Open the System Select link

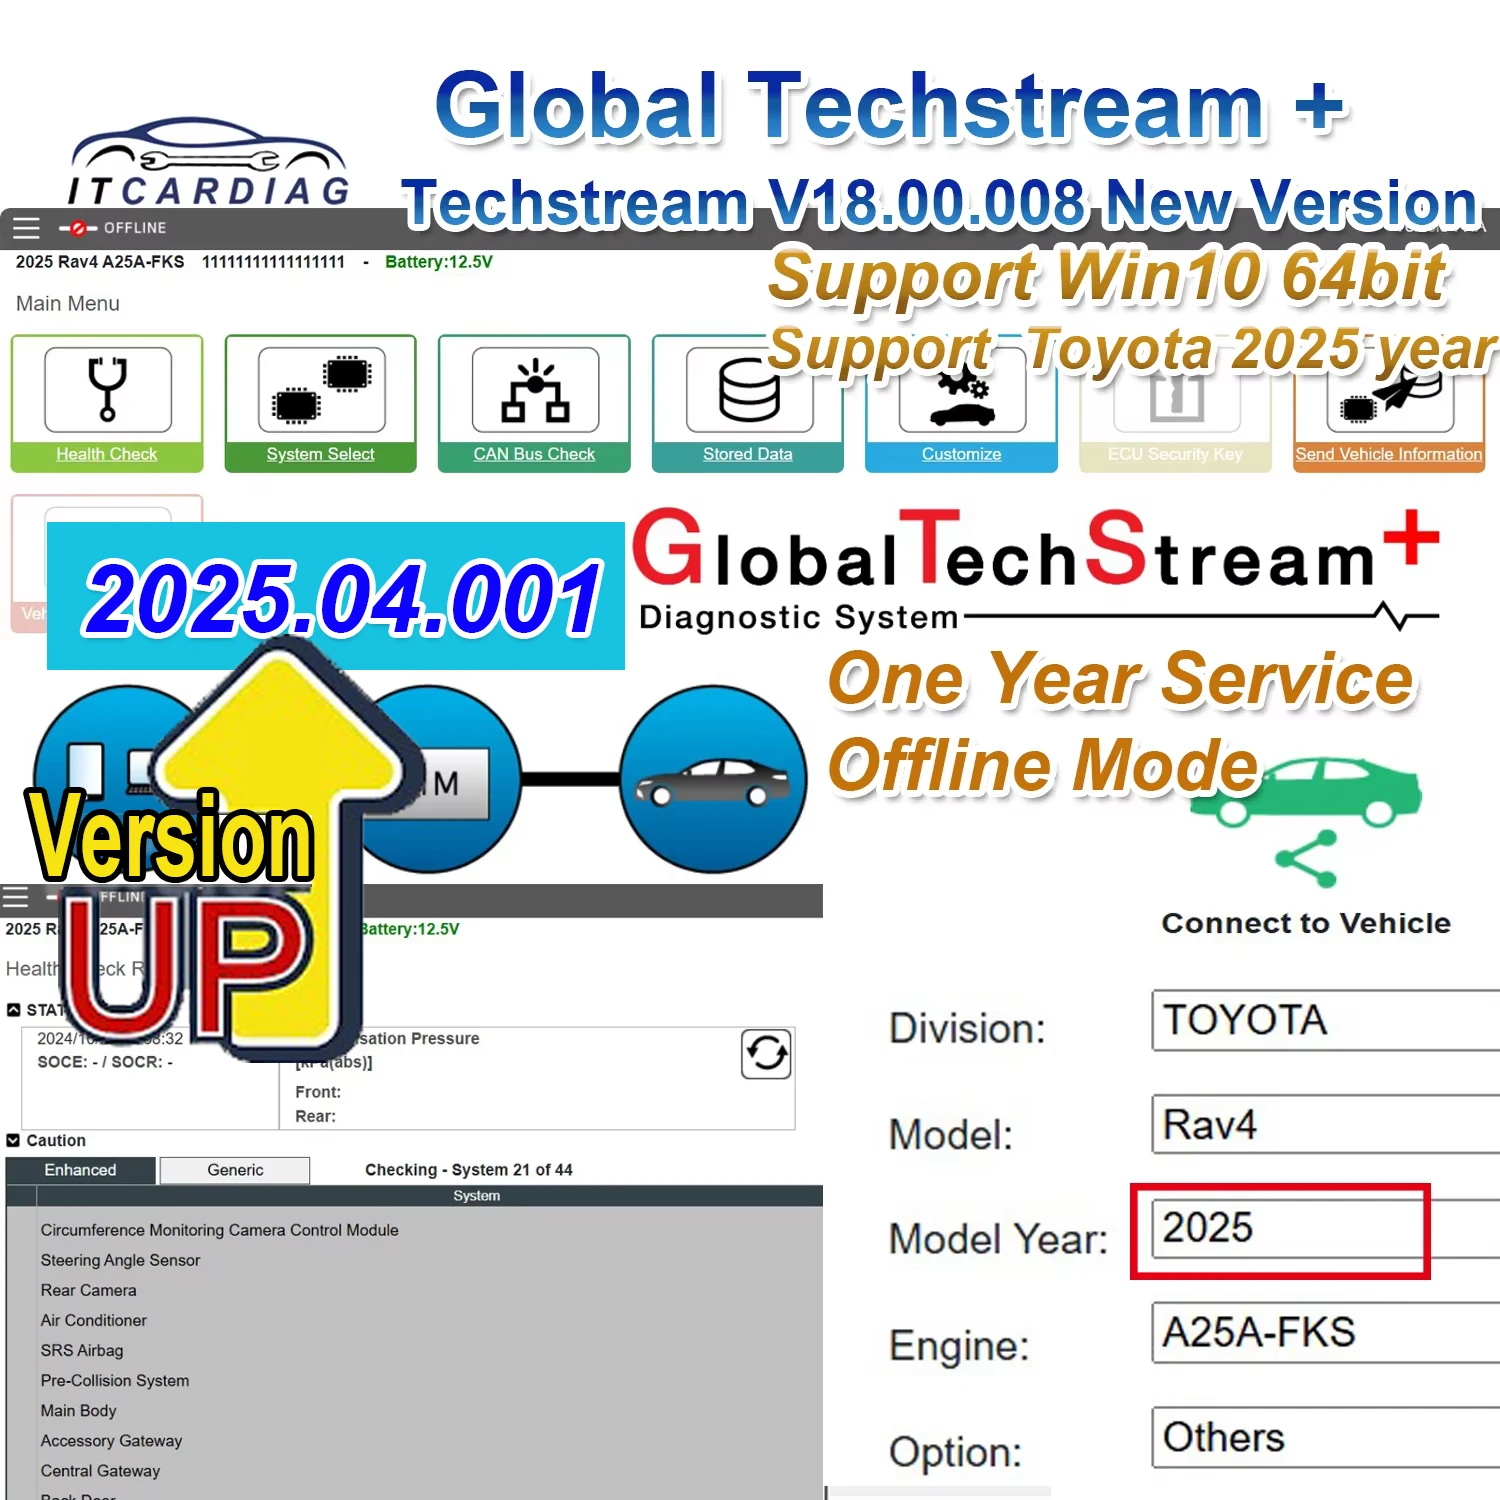point(321,454)
